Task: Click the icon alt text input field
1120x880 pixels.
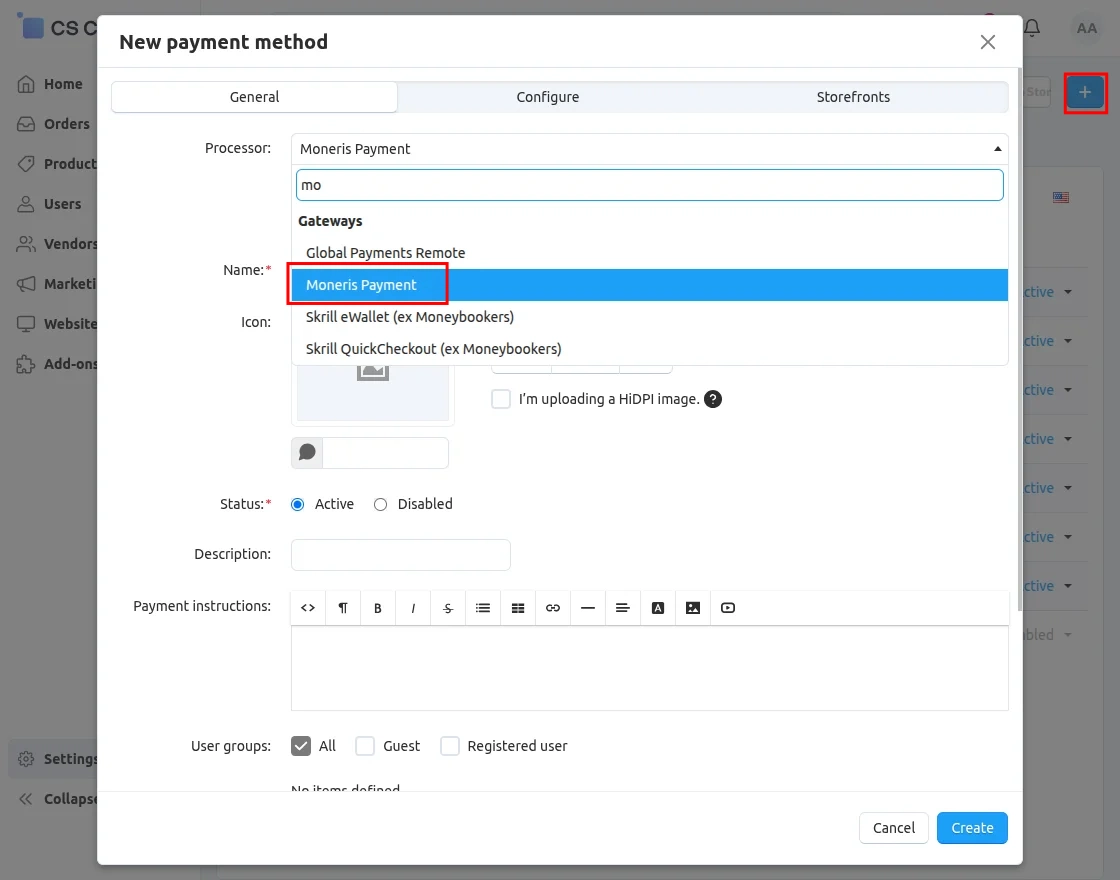Action: point(386,453)
